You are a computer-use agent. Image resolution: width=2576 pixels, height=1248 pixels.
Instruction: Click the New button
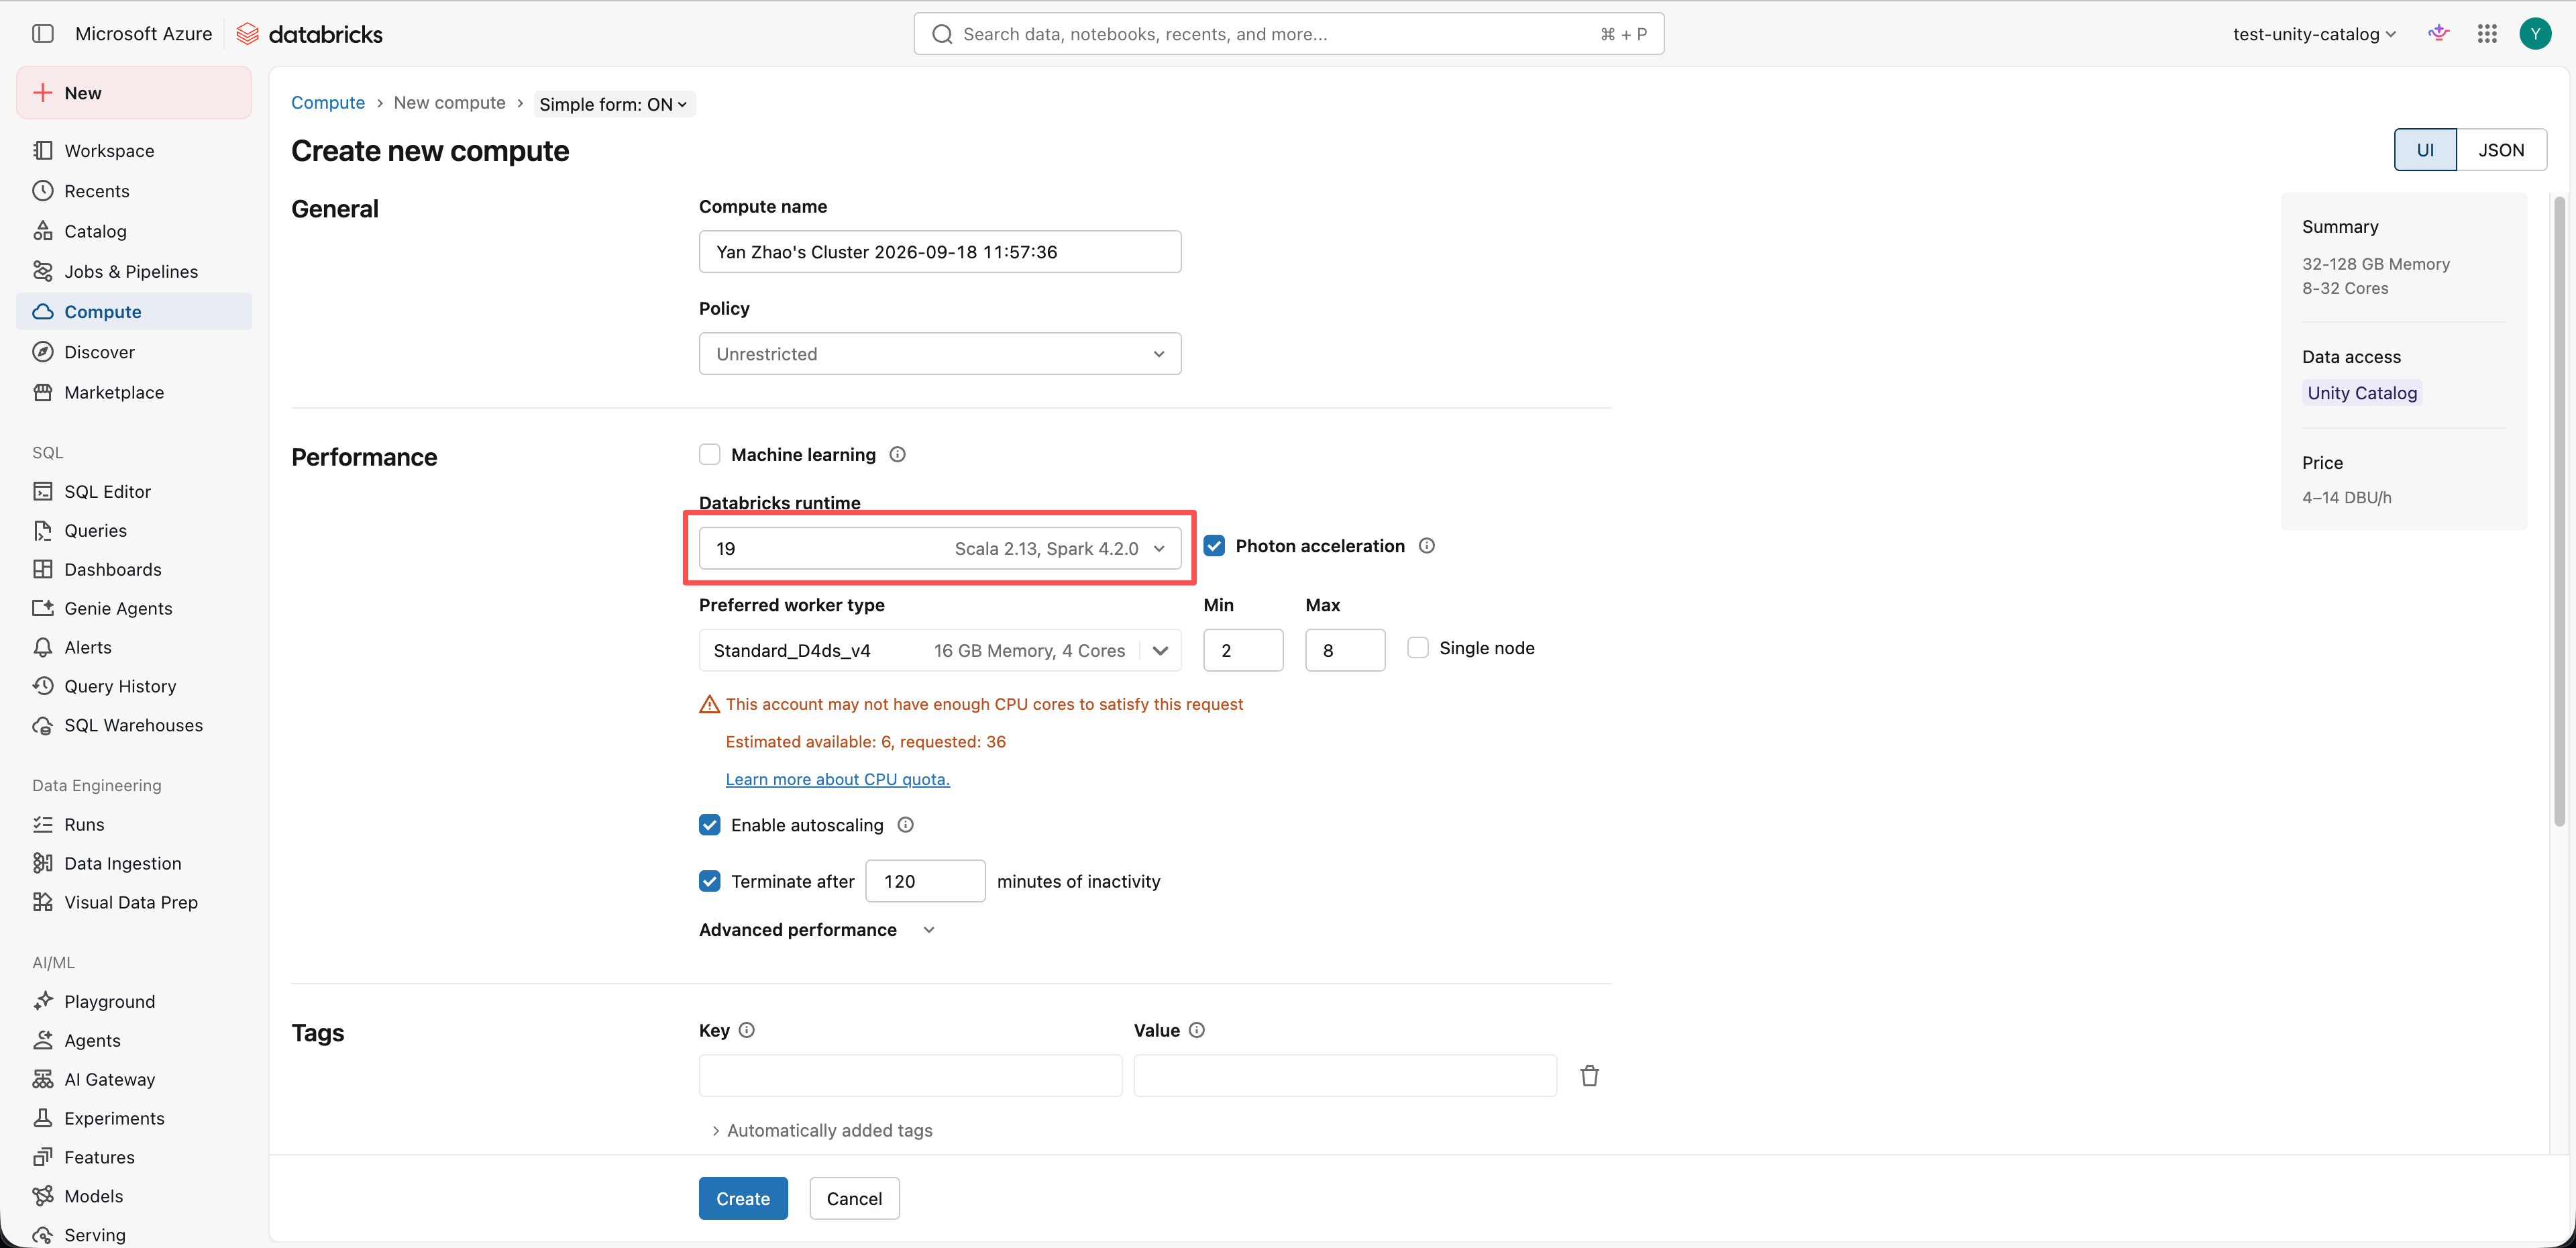click(x=134, y=93)
